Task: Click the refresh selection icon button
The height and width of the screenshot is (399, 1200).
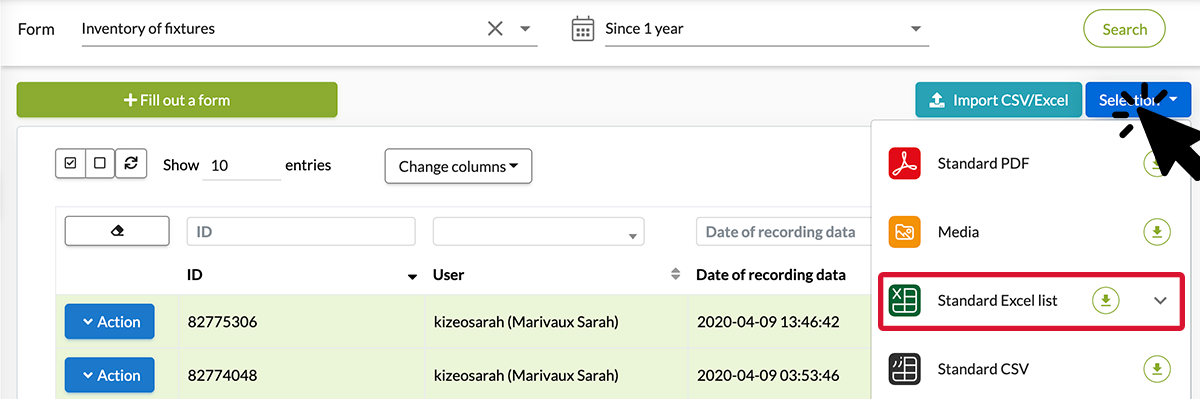Action: point(131,163)
